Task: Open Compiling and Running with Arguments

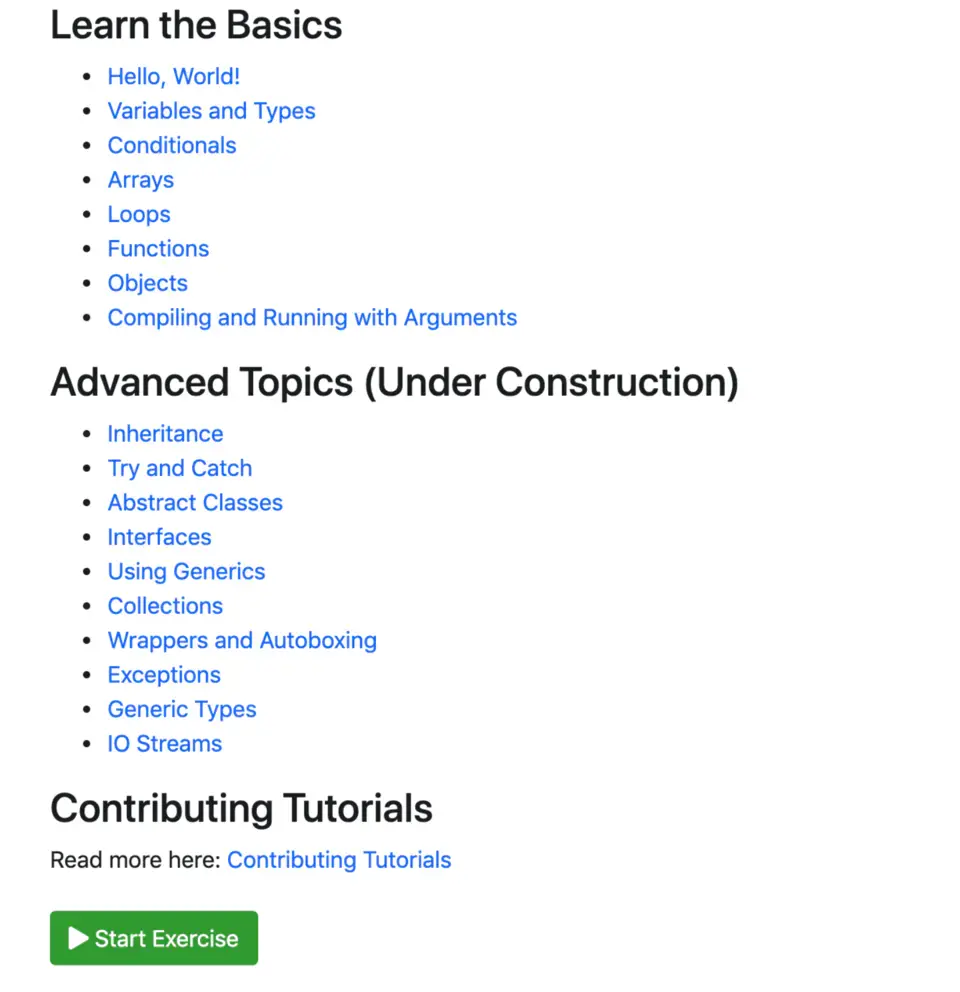Action: pyautogui.click(x=312, y=318)
